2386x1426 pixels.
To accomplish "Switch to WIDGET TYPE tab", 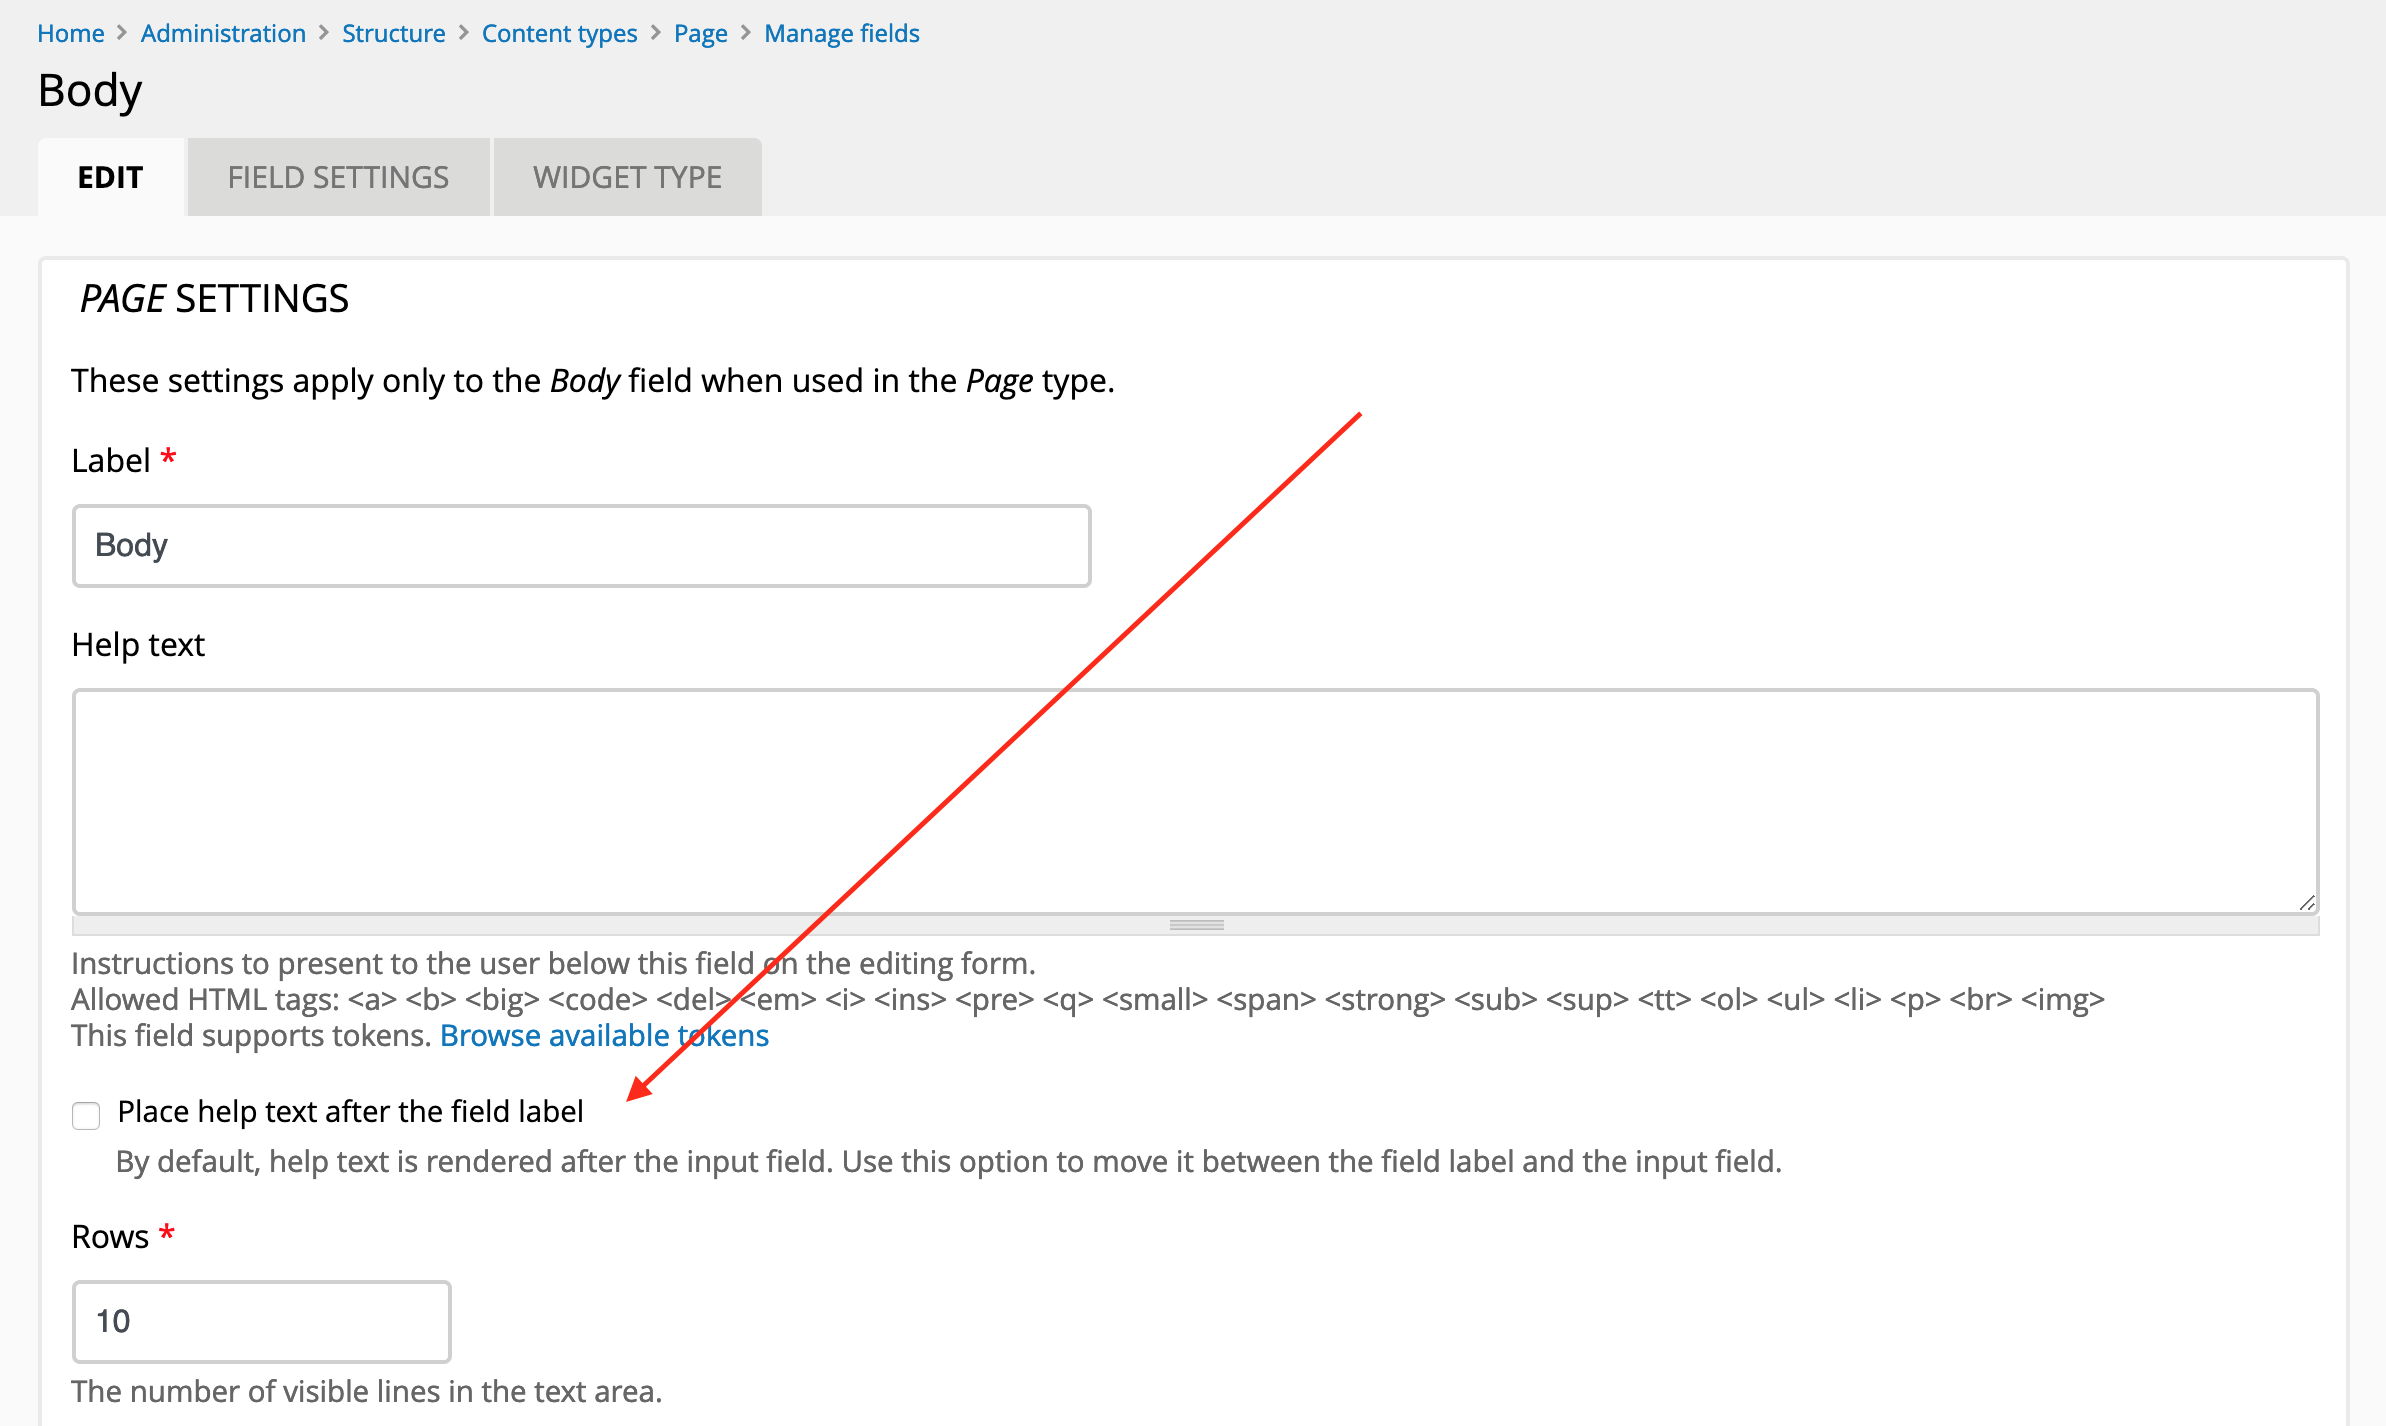I will coord(627,177).
